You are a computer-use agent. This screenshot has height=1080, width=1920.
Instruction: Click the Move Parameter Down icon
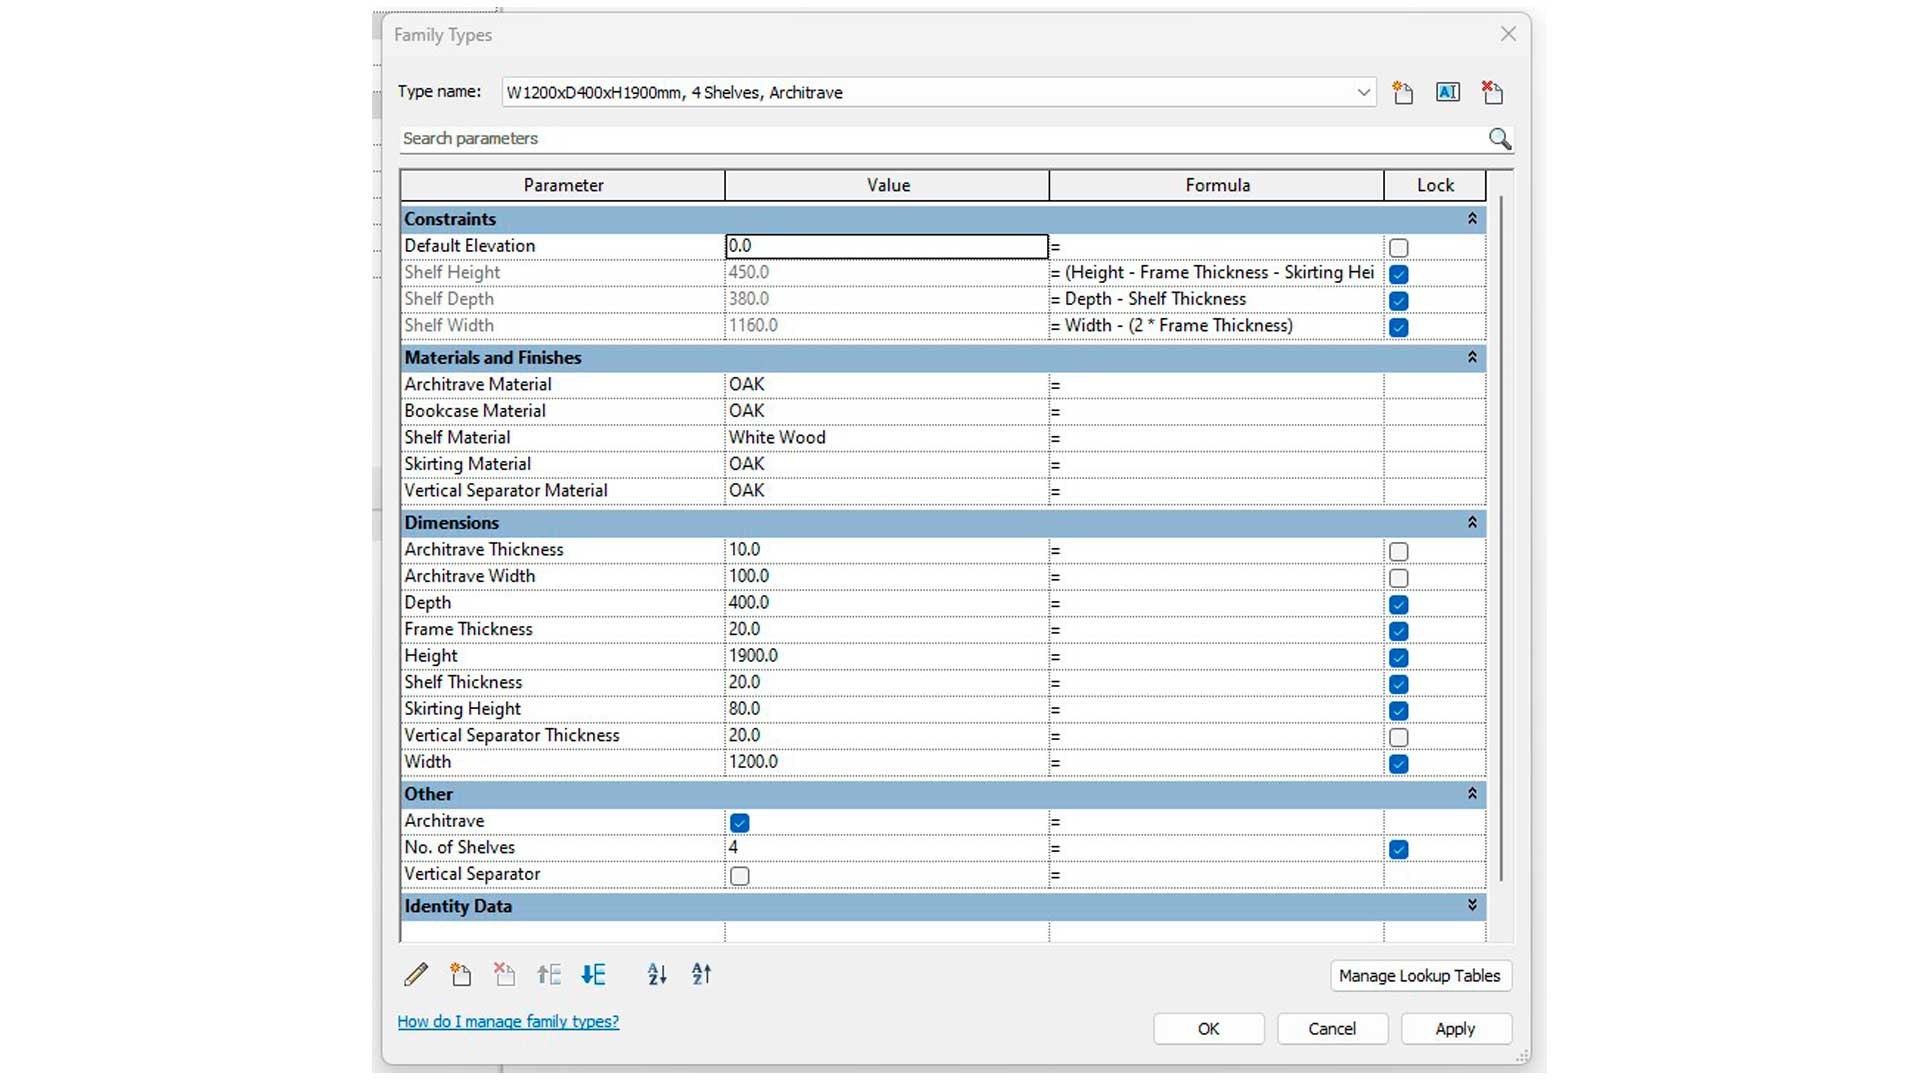click(x=593, y=975)
